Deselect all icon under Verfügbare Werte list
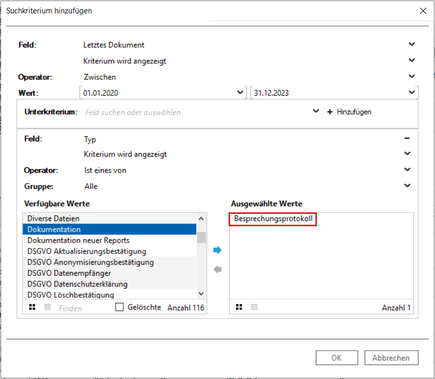 [48, 307]
